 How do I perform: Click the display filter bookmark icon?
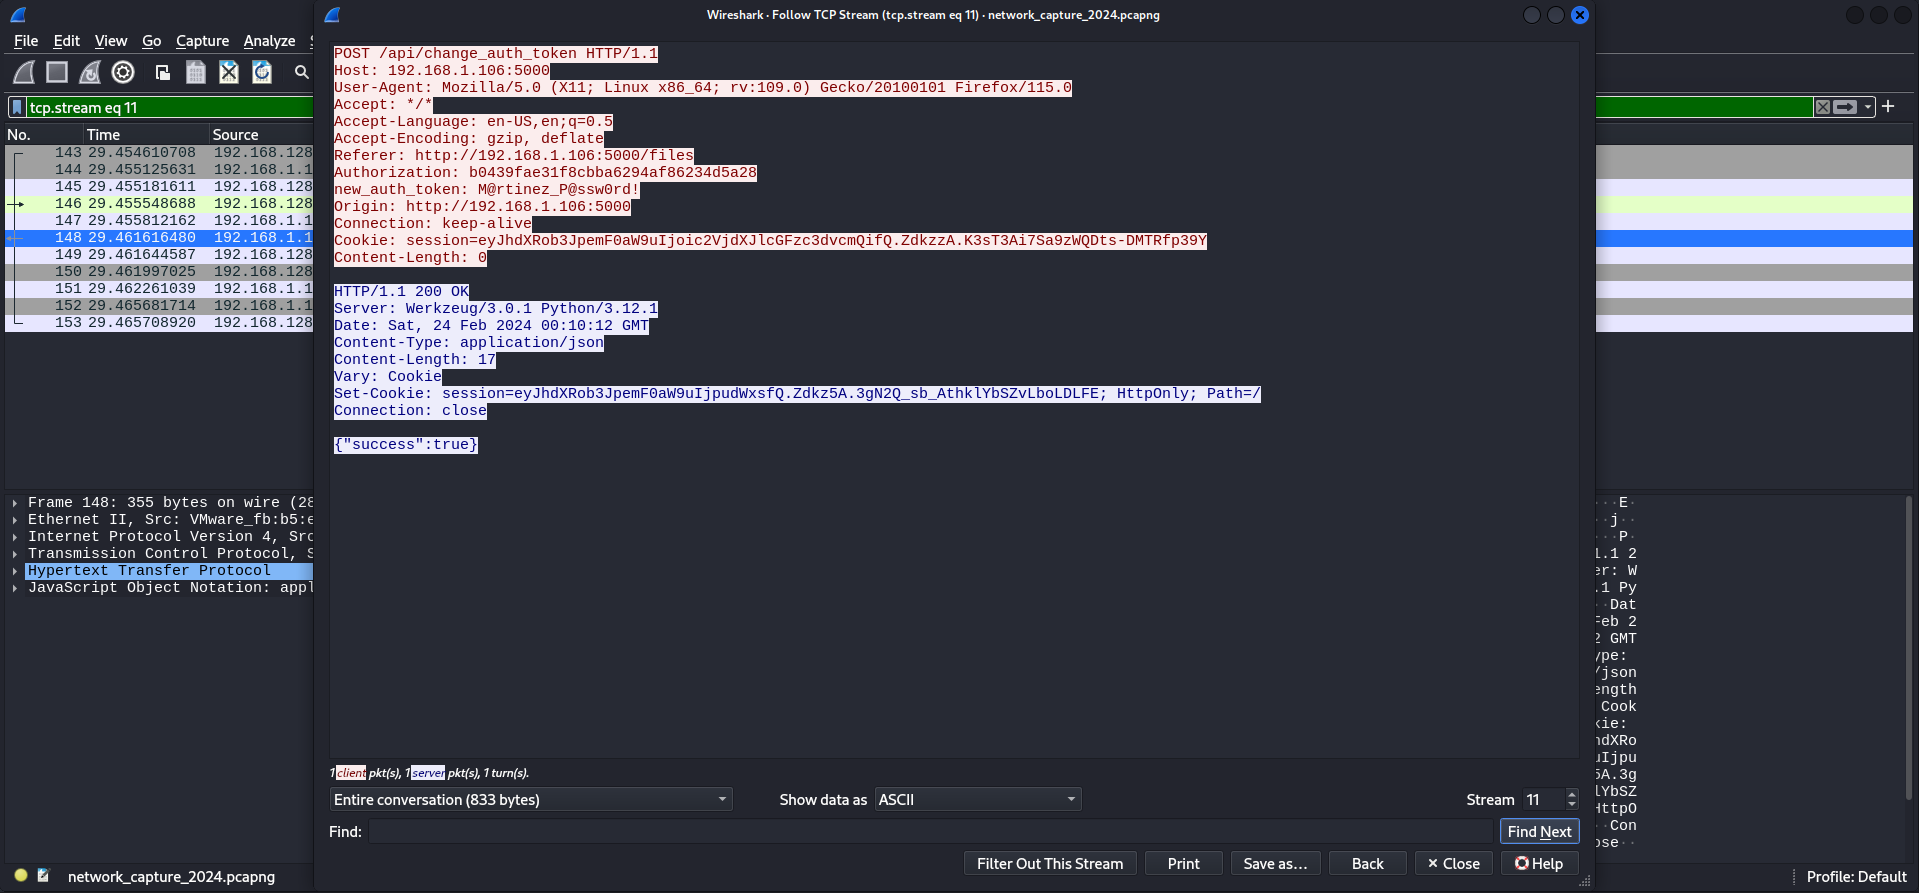[17, 107]
